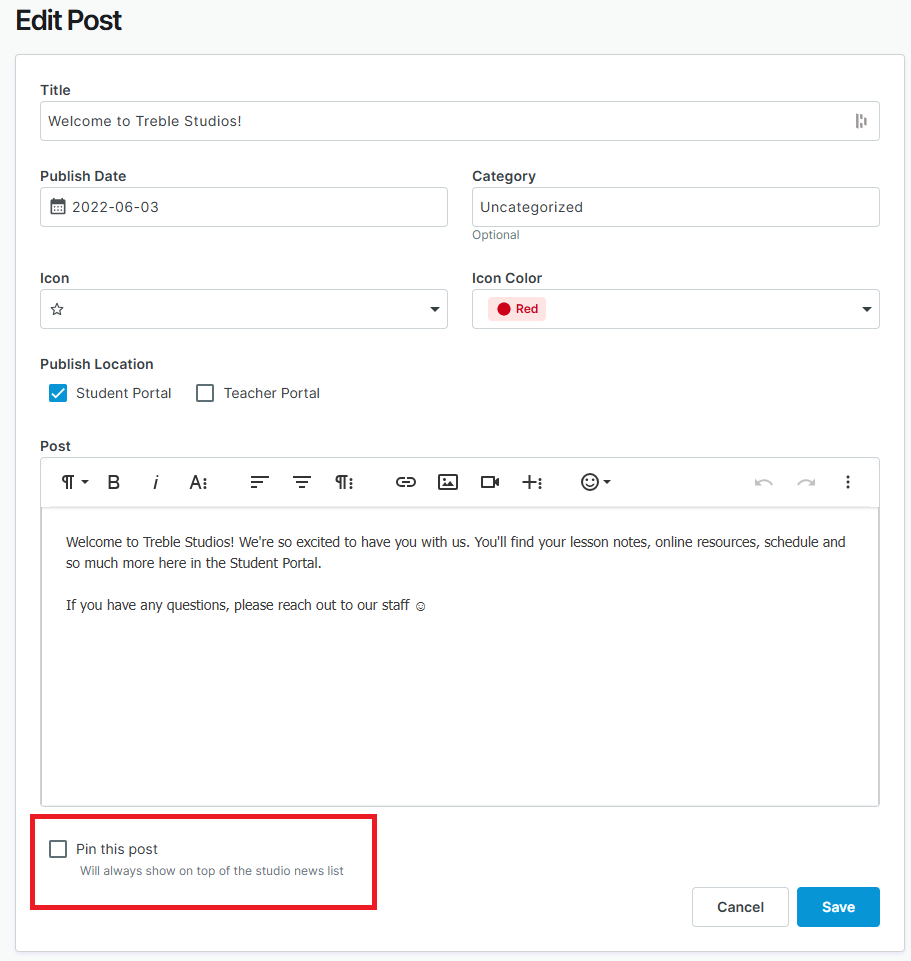The image size is (911, 961).
Task: Click the calendar icon in Publish Date
Action: pyautogui.click(x=58, y=207)
